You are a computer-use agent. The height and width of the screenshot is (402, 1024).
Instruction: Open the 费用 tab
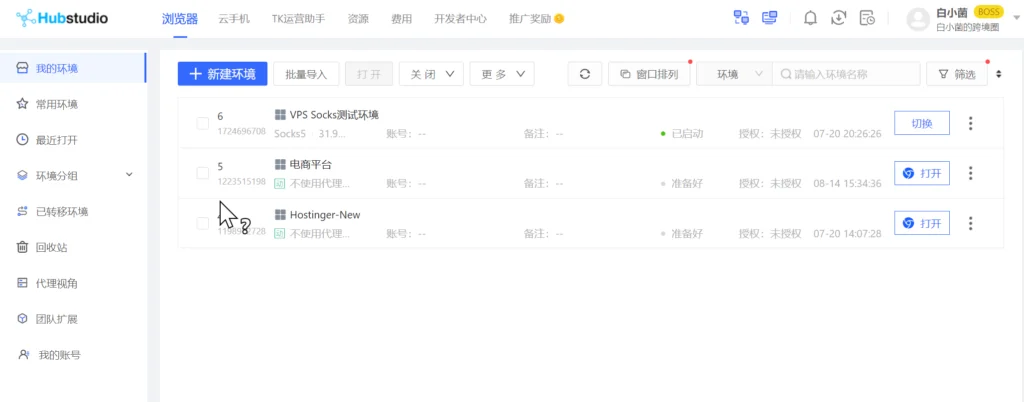[x=402, y=19]
